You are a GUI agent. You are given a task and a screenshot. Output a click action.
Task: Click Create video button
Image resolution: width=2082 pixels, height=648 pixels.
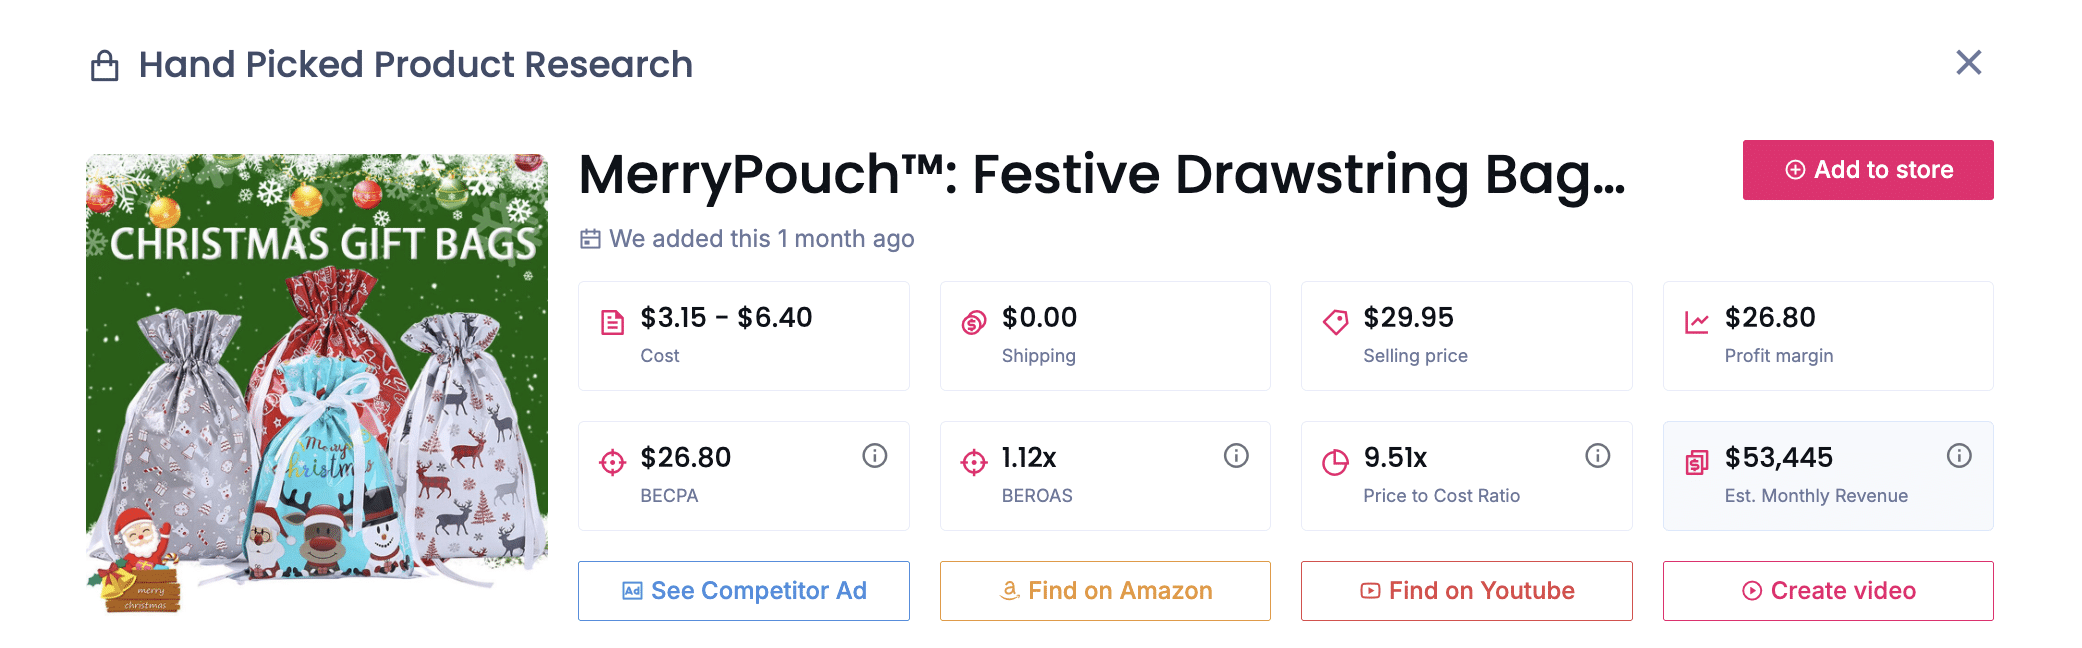point(1827,591)
